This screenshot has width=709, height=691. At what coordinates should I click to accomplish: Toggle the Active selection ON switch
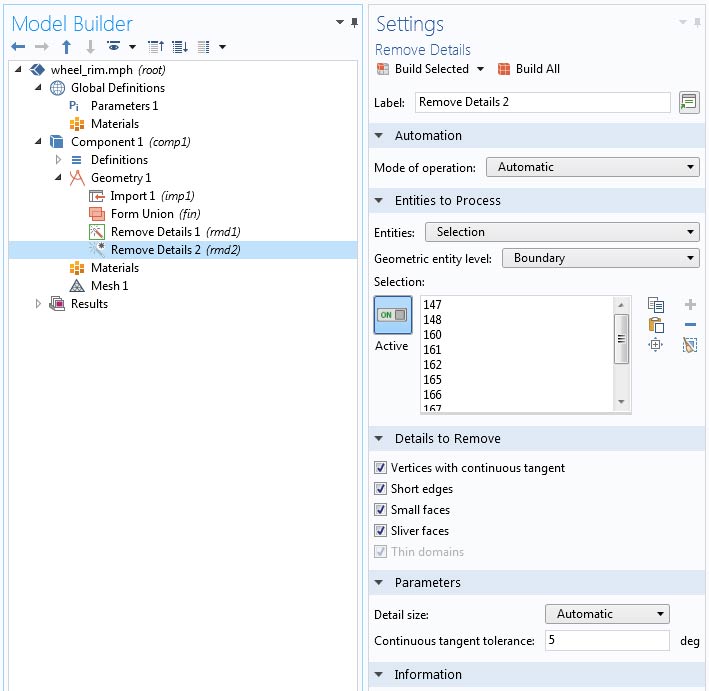click(x=391, y=315)
